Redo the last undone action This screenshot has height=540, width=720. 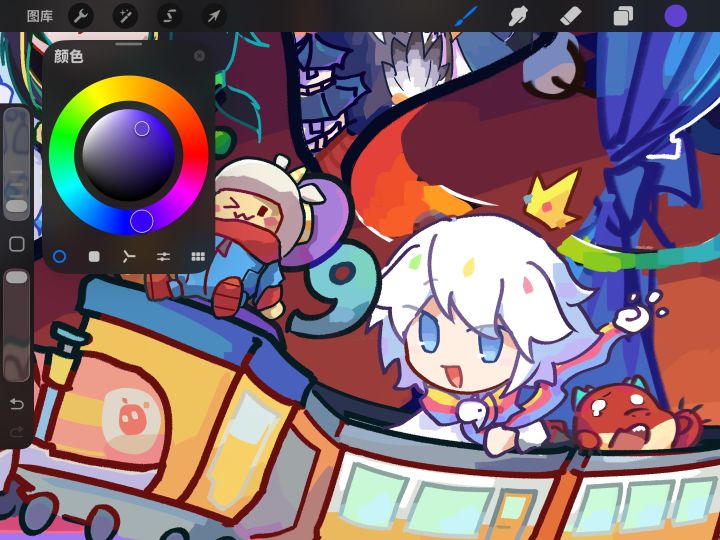pyautogui.click(x=17, y=432)
